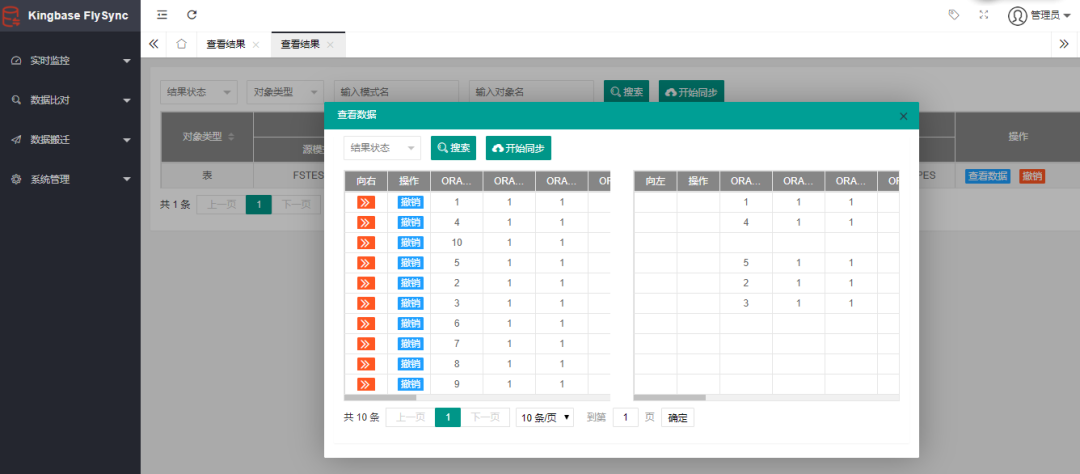Close the 查看数据 dialog
The image size is (1080, 474).
pyautogui.click(x=903, y=116)
